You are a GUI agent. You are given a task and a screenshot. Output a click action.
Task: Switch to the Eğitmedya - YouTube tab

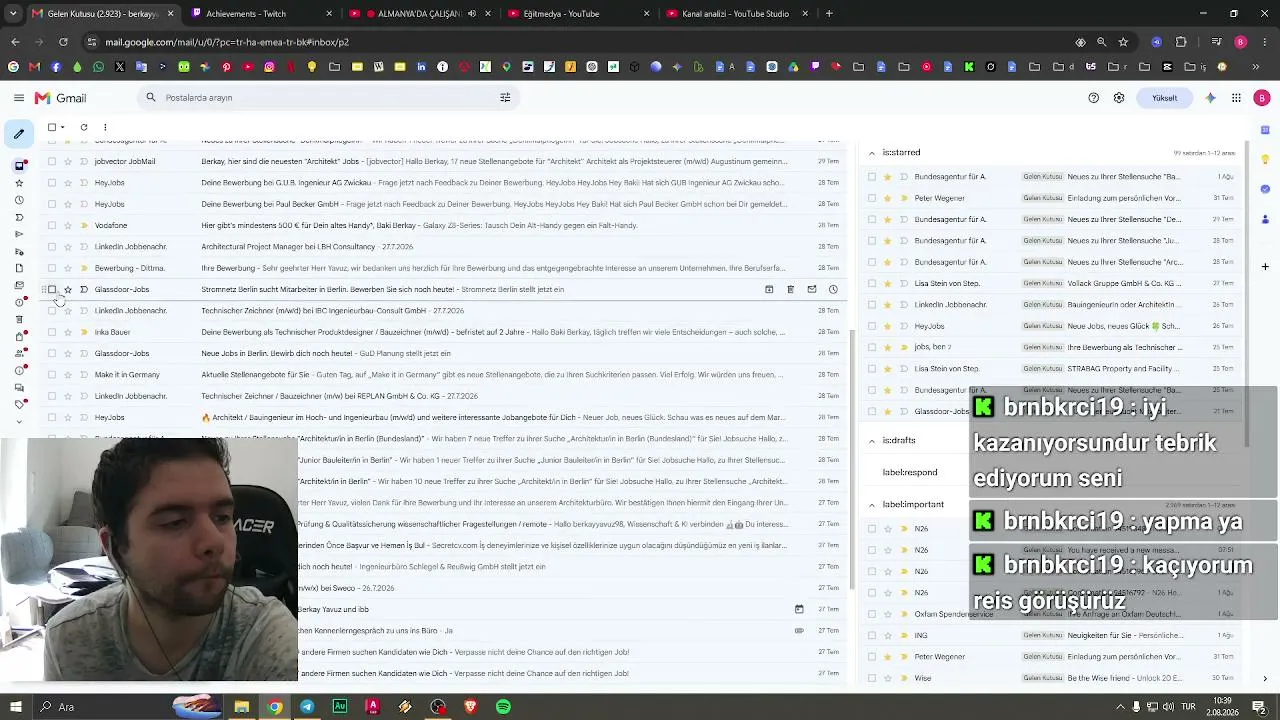tap(579, 14)
